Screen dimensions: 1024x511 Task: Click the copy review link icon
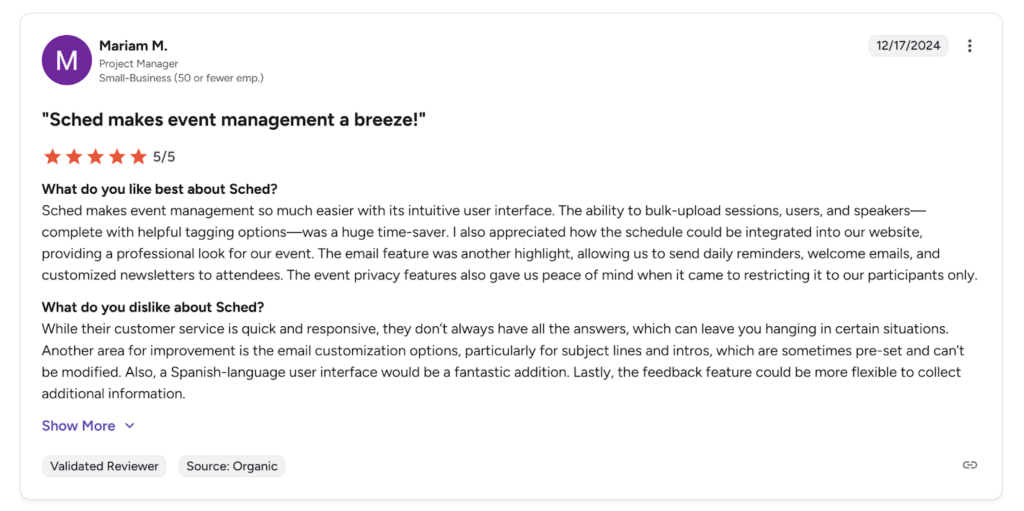pyautogui.click(x=969, y=465)
